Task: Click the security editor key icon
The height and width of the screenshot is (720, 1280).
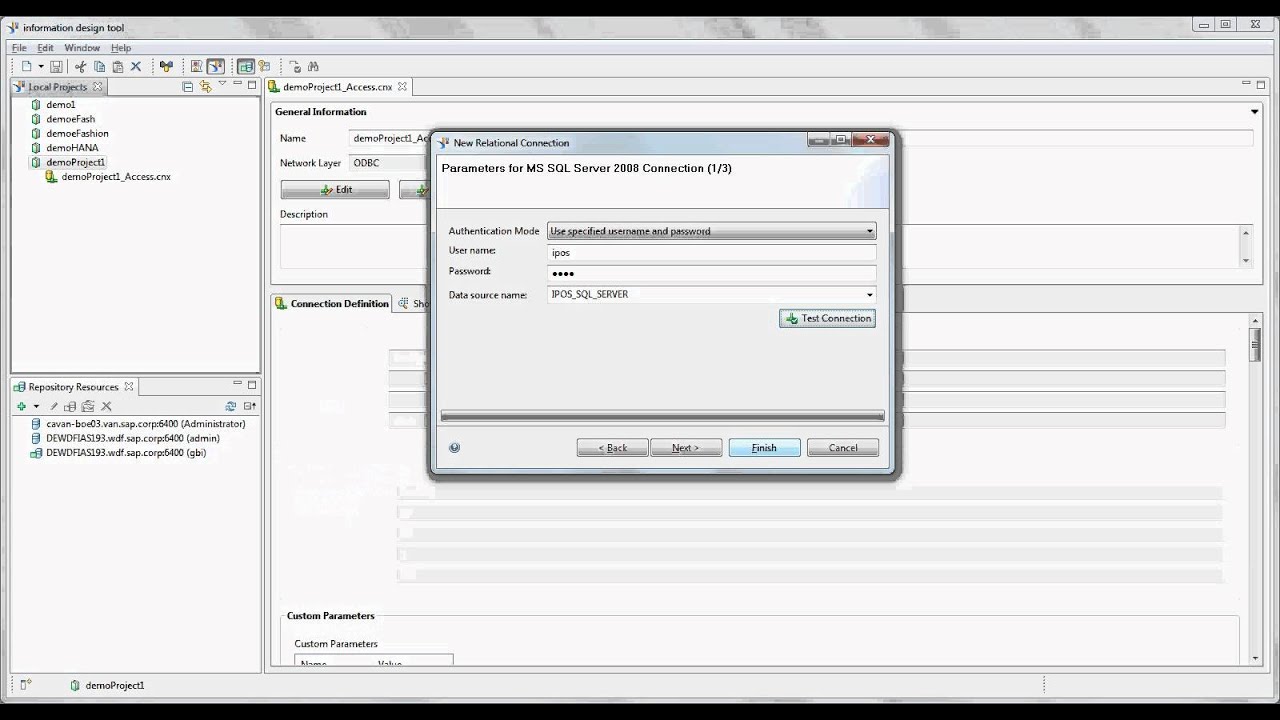Action: pos(264,67)
